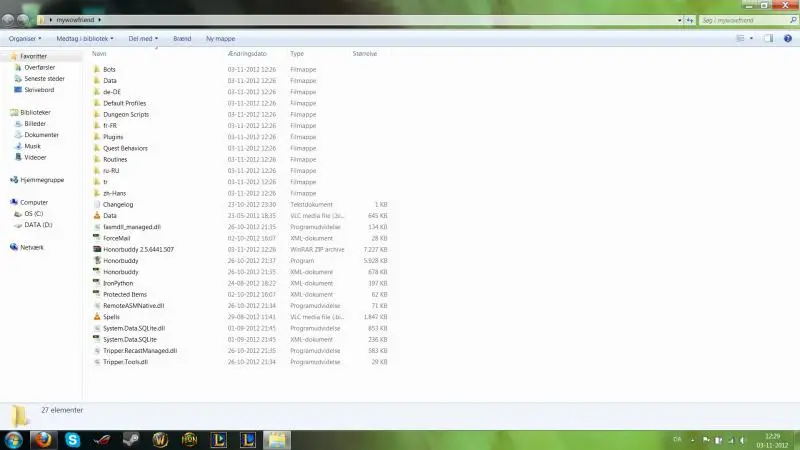
Task: Open Videoer library
Action: pyautogui.click(x=35, y=157)
